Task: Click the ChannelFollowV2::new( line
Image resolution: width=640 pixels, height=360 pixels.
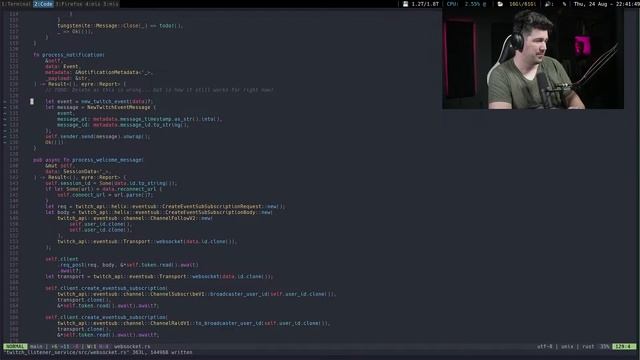Action: click(x=135, y=218)
